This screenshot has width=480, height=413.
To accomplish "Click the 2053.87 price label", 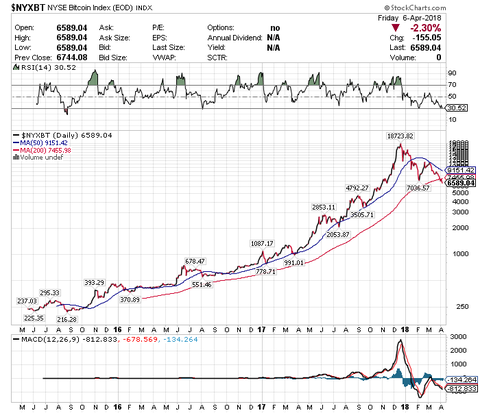I will (x=338, y=234).
